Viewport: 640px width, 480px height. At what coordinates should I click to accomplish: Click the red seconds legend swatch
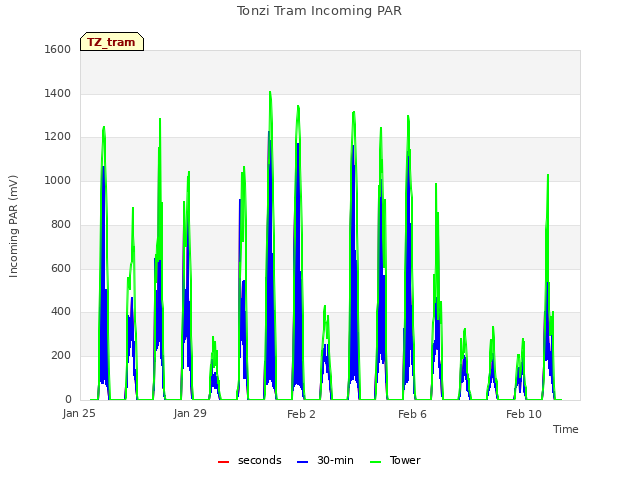coord(224,462)
